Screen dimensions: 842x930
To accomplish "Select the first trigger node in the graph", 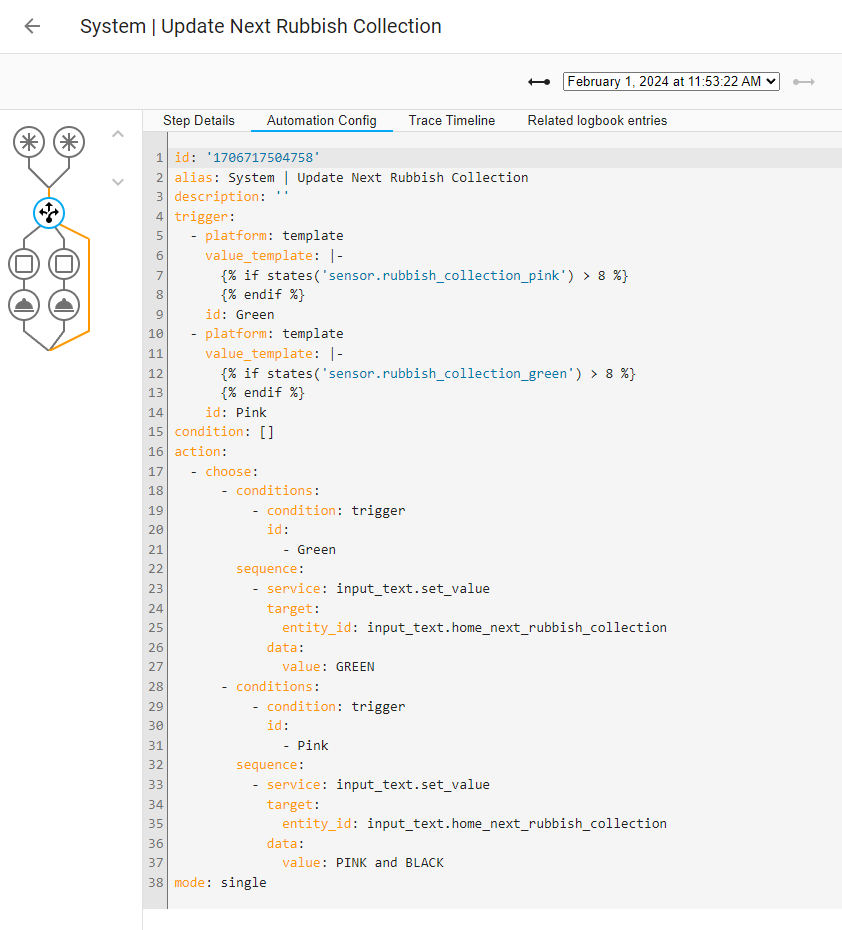I will [30, 143].
